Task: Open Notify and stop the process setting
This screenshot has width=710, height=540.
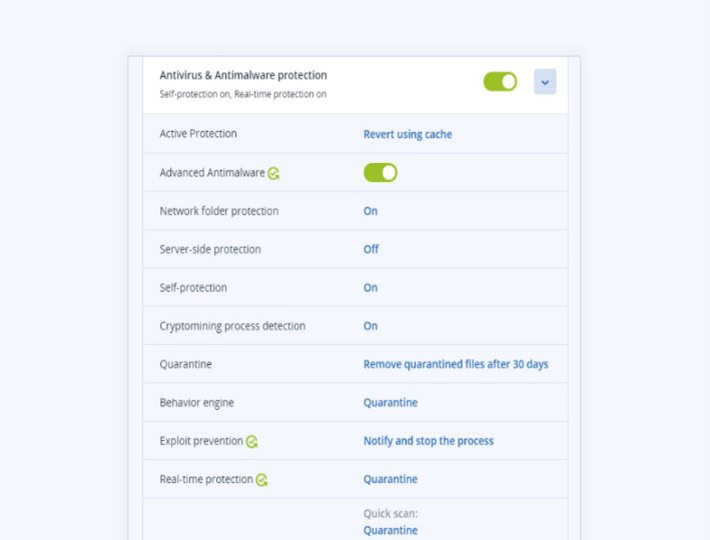Action: click(428, 441)
